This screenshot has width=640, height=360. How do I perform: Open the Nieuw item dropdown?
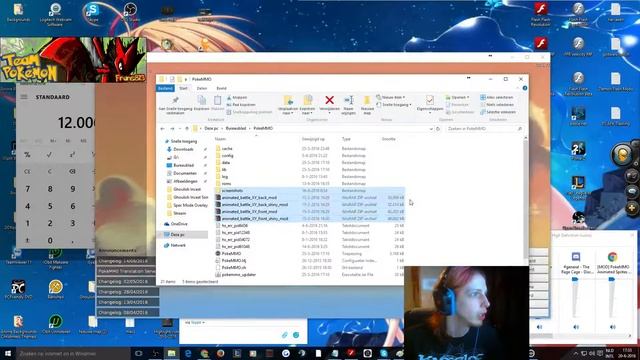pyautogui.click(x=391, y=98)
